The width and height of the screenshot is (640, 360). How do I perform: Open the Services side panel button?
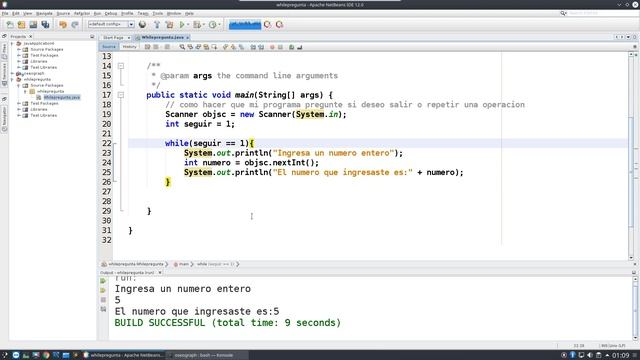click(4, 74)
